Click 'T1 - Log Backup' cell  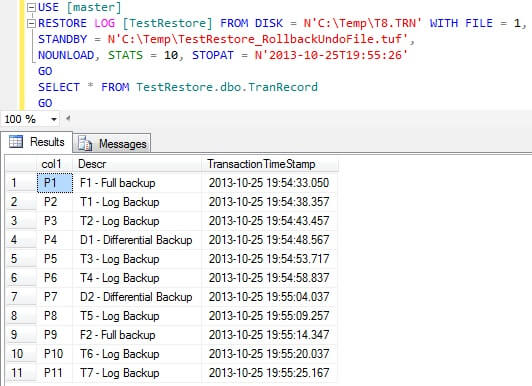point(137,202)
